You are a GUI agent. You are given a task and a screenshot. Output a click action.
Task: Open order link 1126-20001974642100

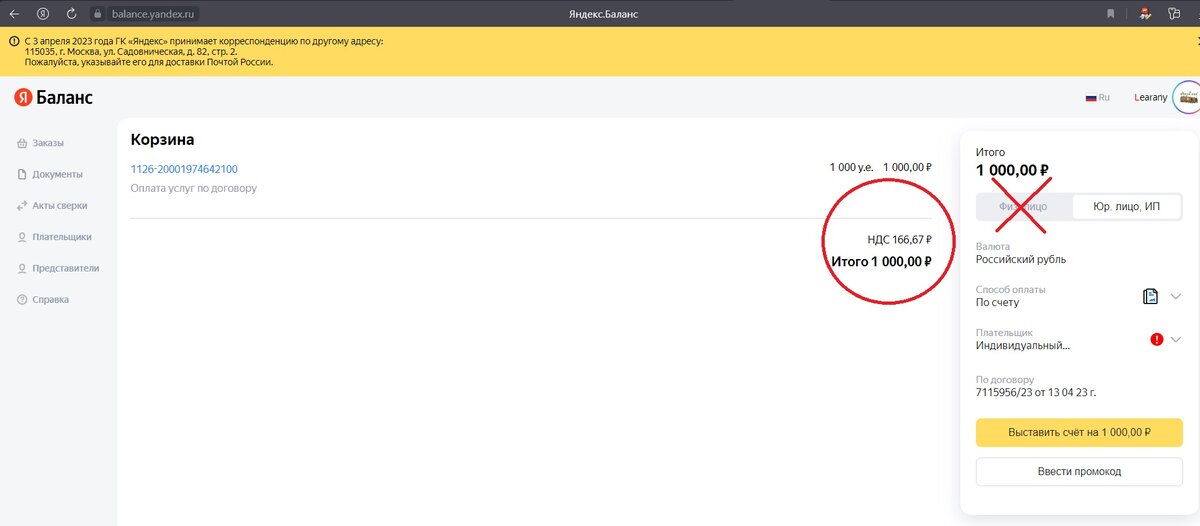click(x=184, y=169)
